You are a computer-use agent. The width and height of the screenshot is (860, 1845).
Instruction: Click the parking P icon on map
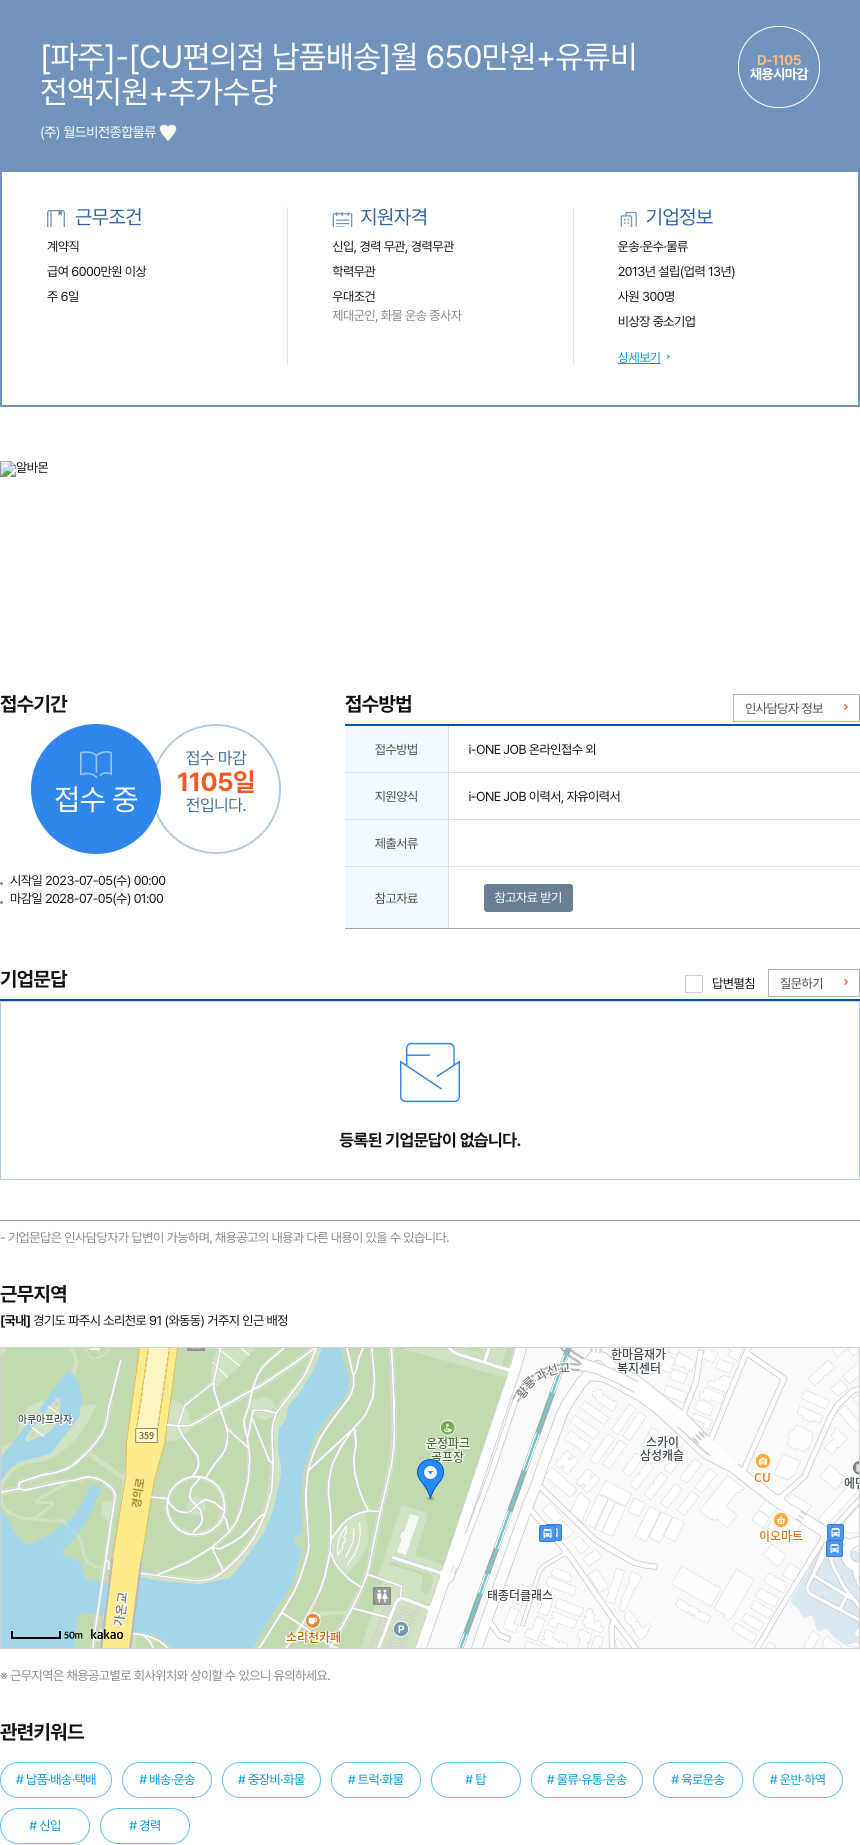pyautogui.click(x=401, y=1629)
